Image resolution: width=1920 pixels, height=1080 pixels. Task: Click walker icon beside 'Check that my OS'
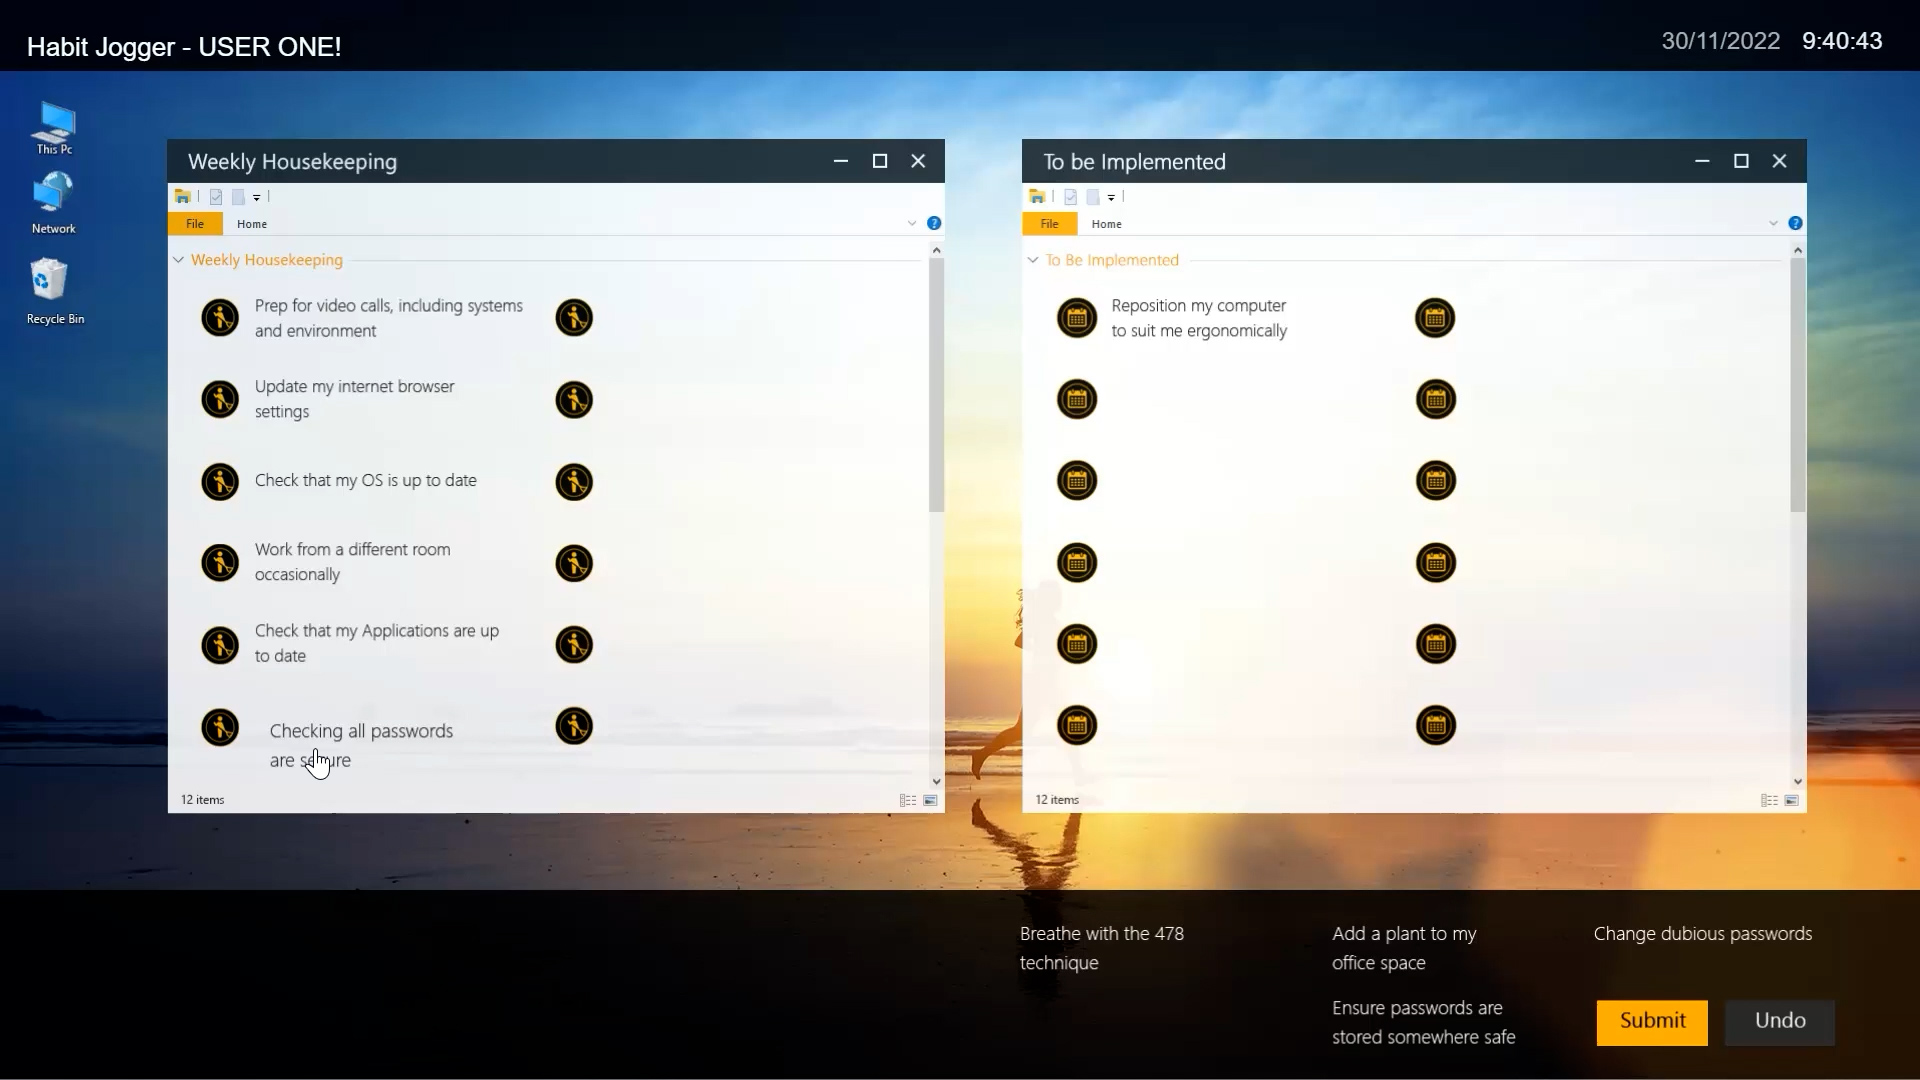click(x=220, y=481)
